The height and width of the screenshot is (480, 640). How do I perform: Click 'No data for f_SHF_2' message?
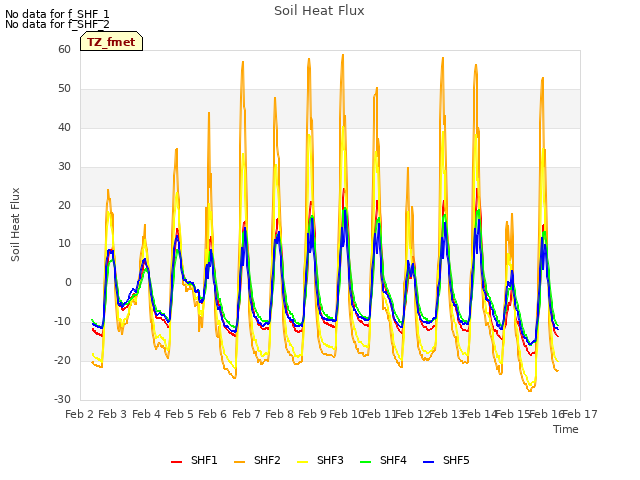[57, 24]
